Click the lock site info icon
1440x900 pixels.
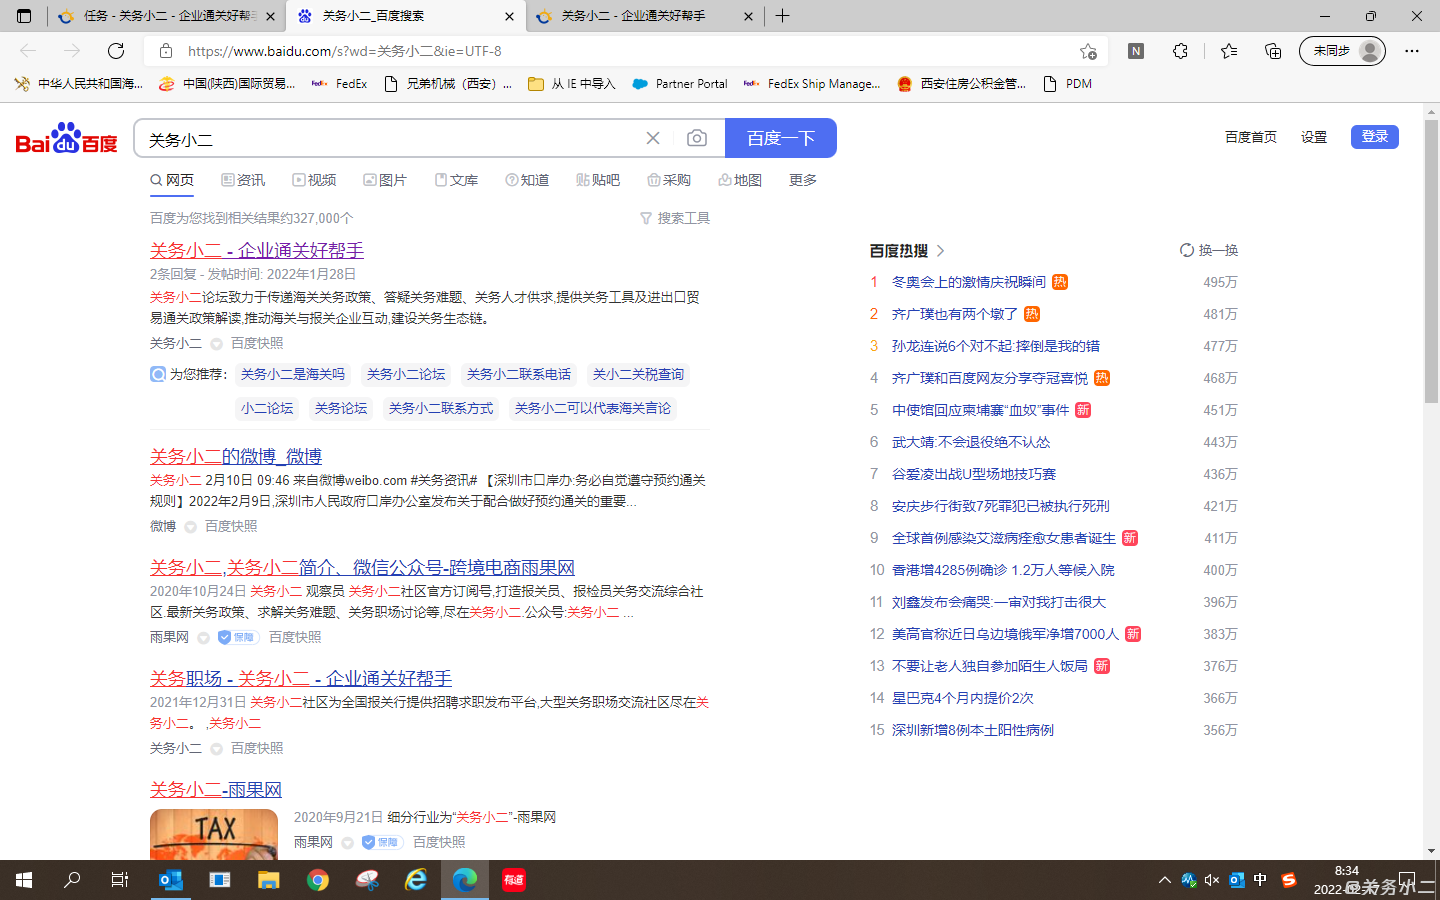pyautogui.click(x=166, y=51)
